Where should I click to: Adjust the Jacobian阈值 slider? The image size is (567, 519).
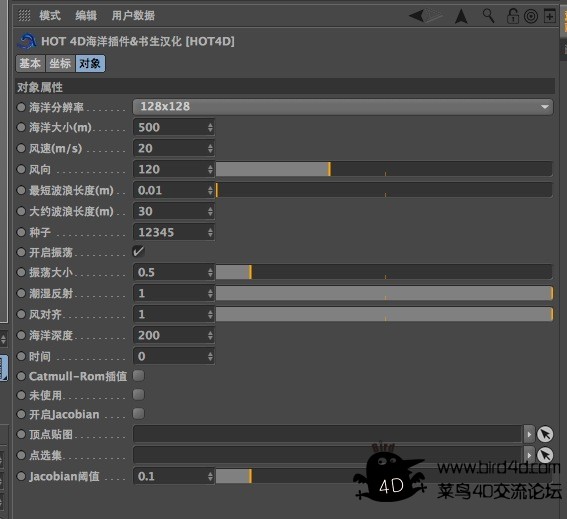[x=384, y=476]
